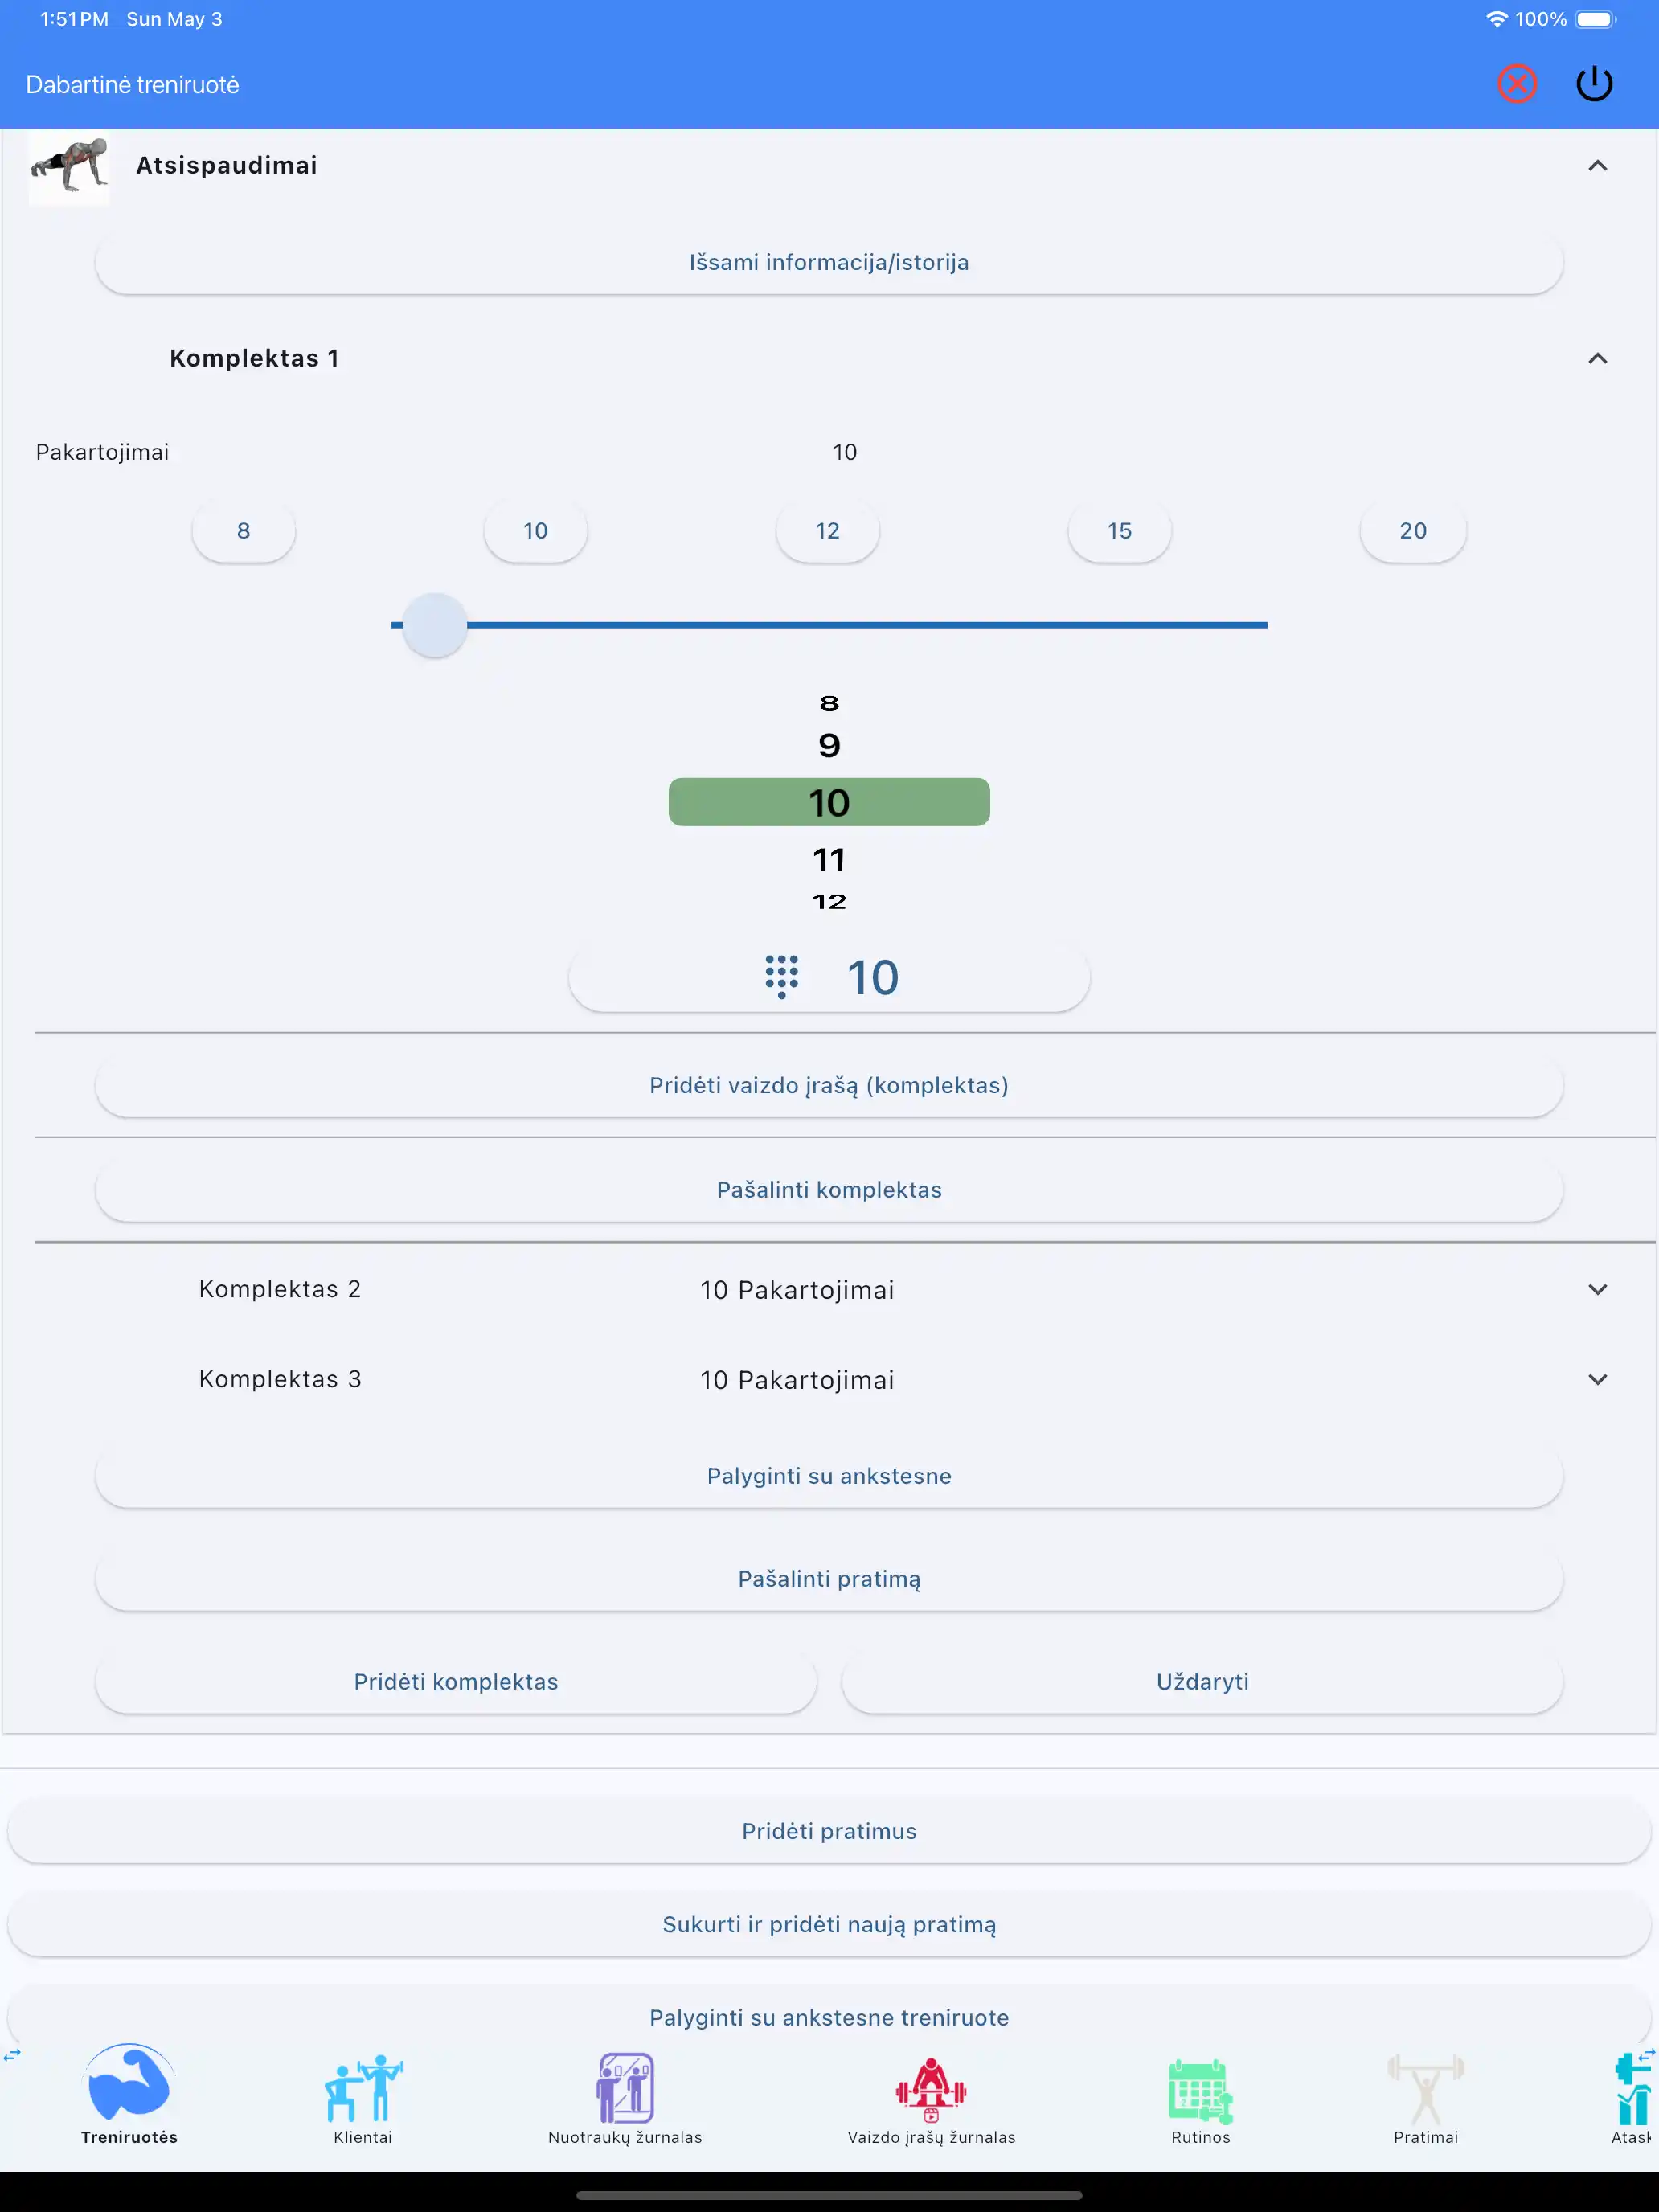Pick 11 in the number wheel

tap(829, 860)
